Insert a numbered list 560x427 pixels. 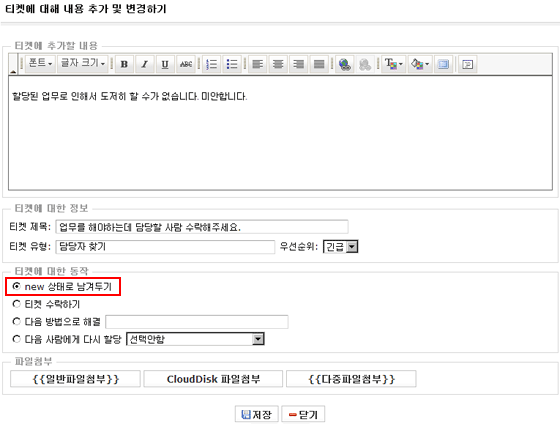pos(212,64)
